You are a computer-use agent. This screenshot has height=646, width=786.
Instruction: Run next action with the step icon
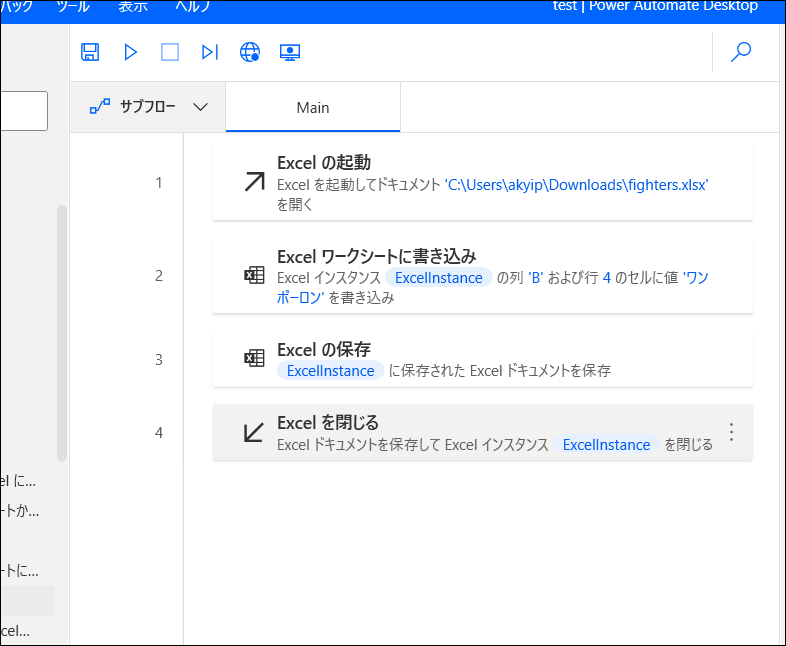click(x=210, y=52)
